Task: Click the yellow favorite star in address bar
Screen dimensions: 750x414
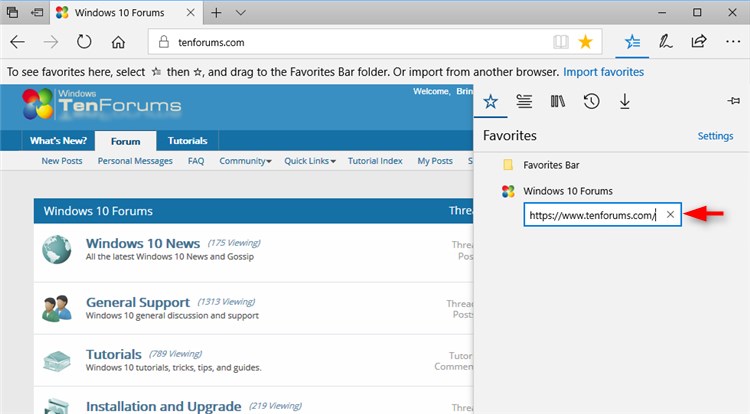Action: pos(585,42)
